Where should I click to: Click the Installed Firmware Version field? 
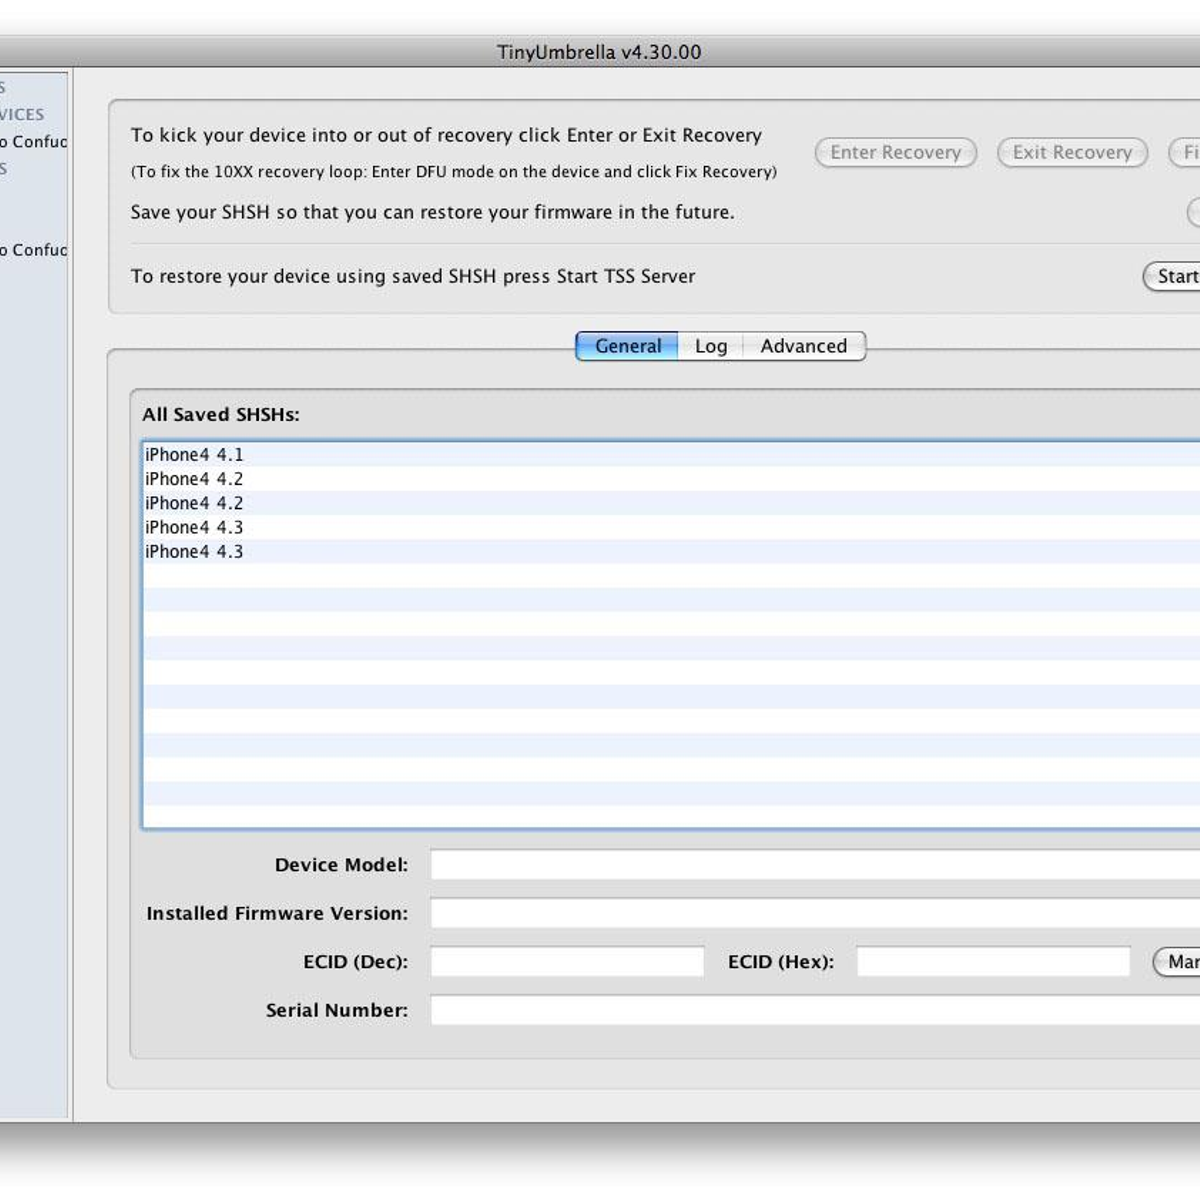(815, 913)
